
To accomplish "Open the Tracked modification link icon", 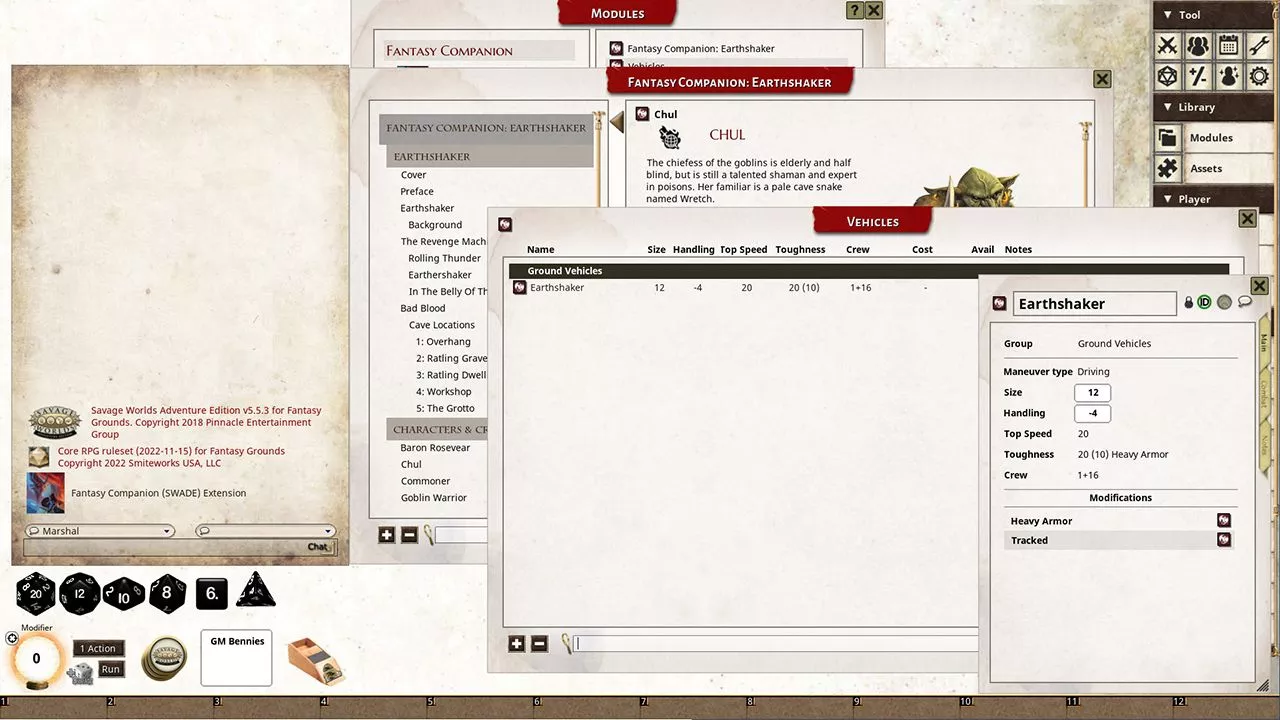I will click(x=1224, y=540).
